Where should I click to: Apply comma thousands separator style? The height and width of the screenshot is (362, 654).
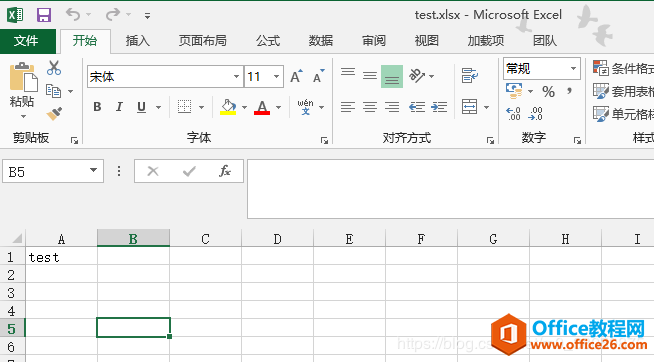tap(570, 92)
